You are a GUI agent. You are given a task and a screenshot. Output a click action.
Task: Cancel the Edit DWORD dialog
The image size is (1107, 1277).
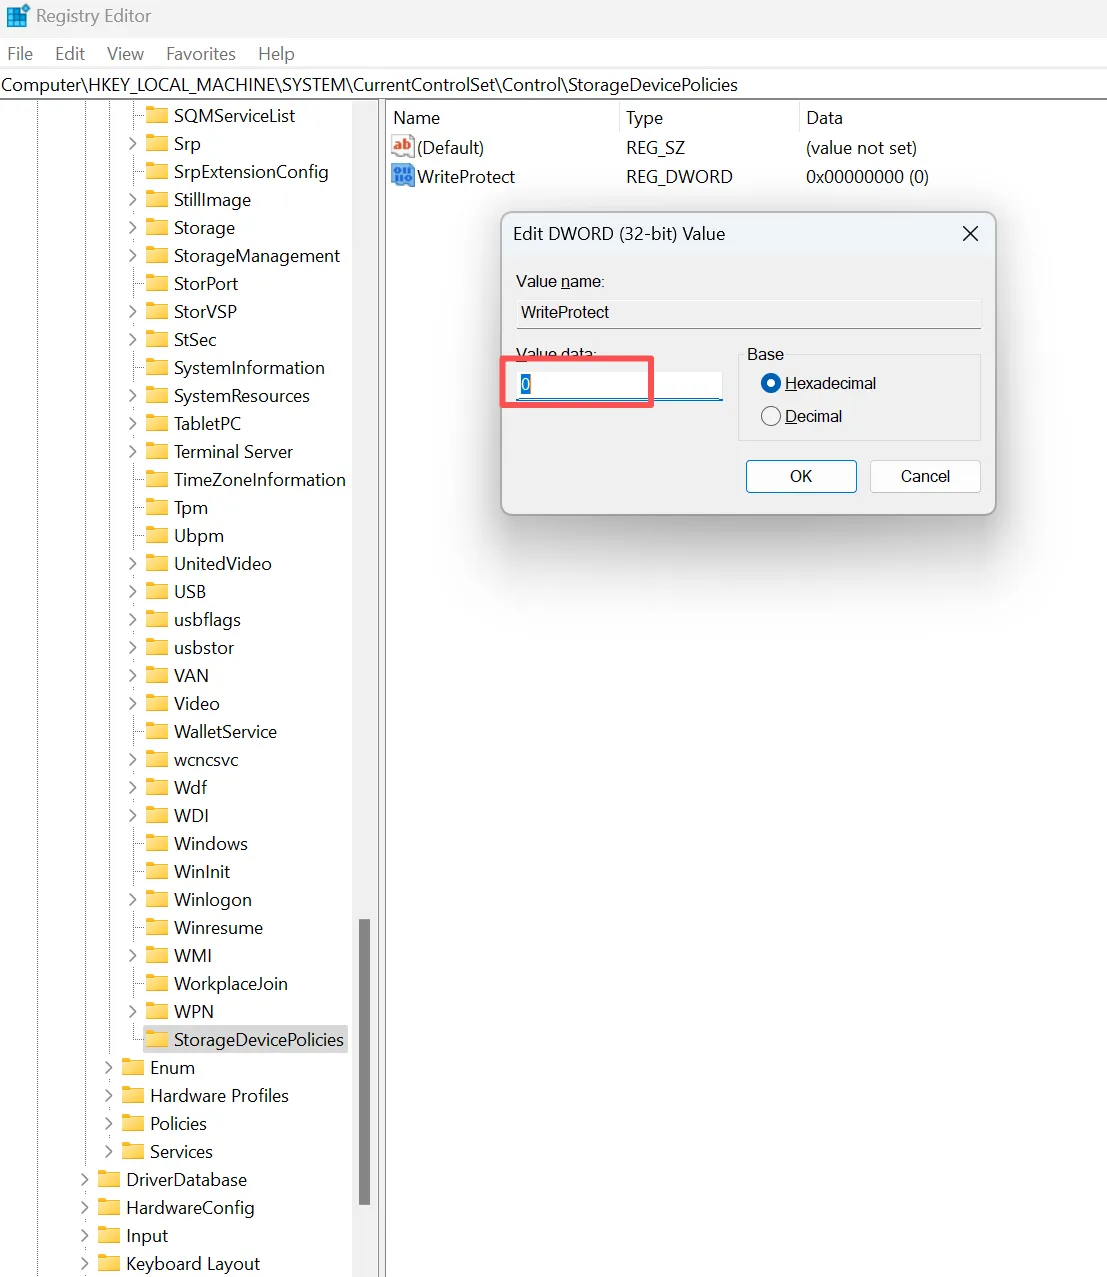[x=925, y=476]
